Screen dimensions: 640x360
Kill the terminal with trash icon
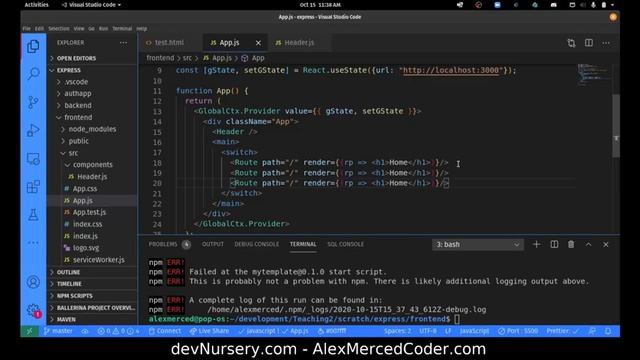[x=571, y=244]
